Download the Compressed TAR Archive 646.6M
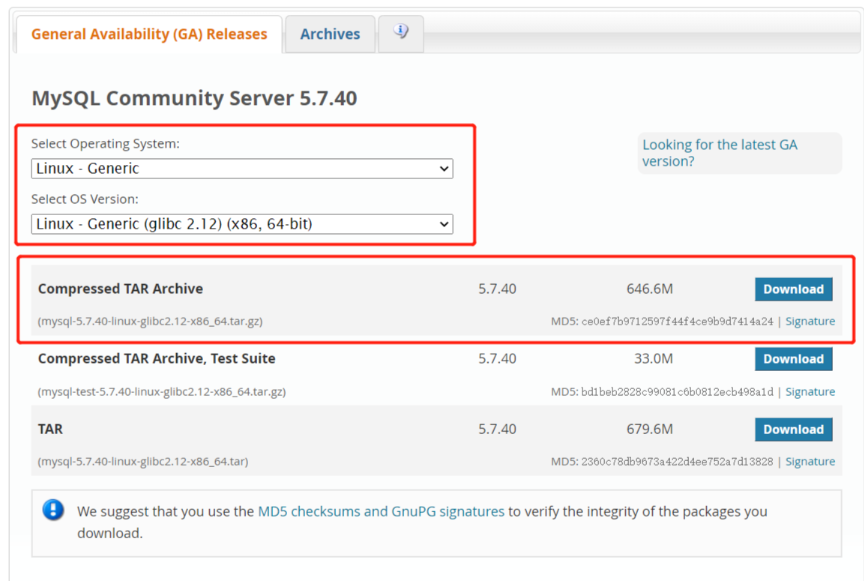The height and width of the screenshot is (581, 864). coord(793,289)
